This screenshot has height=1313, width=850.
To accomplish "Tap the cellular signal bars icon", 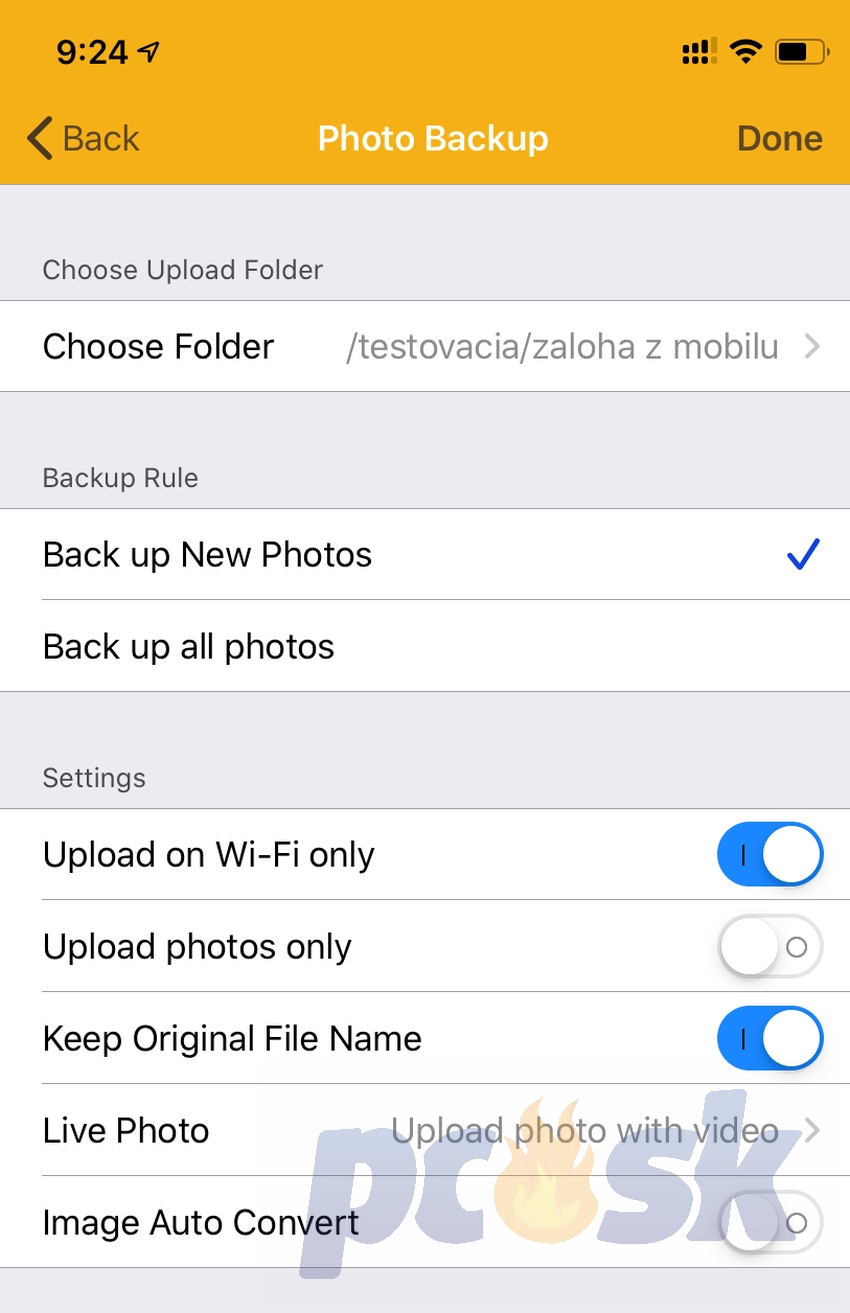I will coord(699,52).
